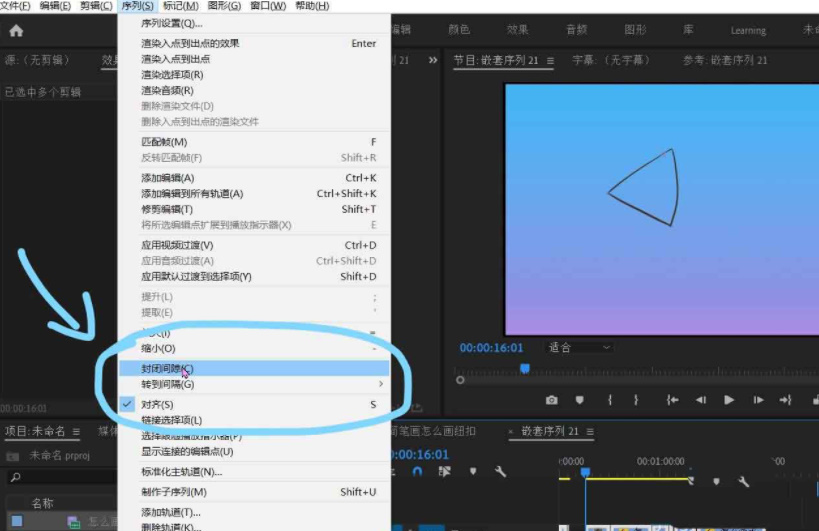The height and width of the screenshot is (531, 819).
Task: Open 标记(M) menu
Action: tap(181, 6)
